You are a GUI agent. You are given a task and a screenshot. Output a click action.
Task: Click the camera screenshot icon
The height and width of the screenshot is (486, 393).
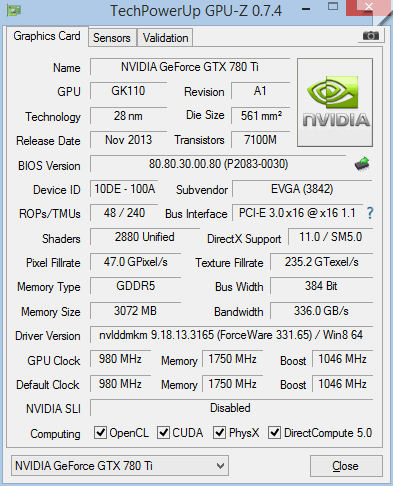coord(371,36)
